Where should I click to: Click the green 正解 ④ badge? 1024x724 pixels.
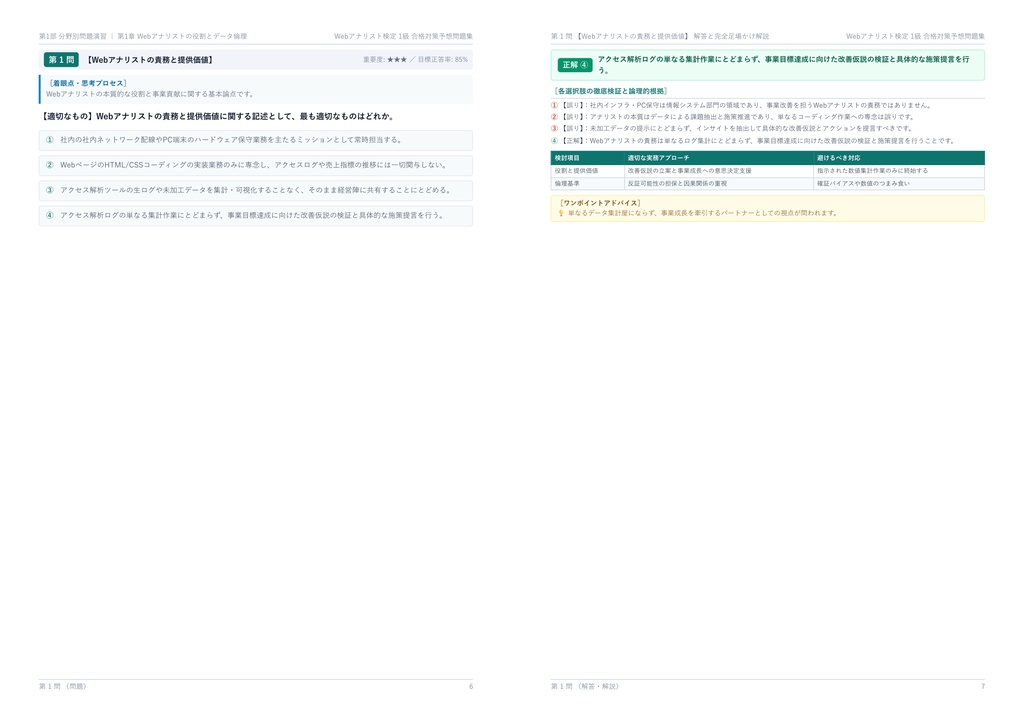click(x=575, y=65)
